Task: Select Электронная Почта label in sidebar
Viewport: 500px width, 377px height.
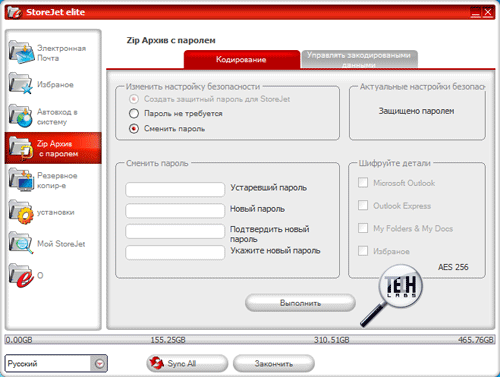Action: click(x=61, y=53)
